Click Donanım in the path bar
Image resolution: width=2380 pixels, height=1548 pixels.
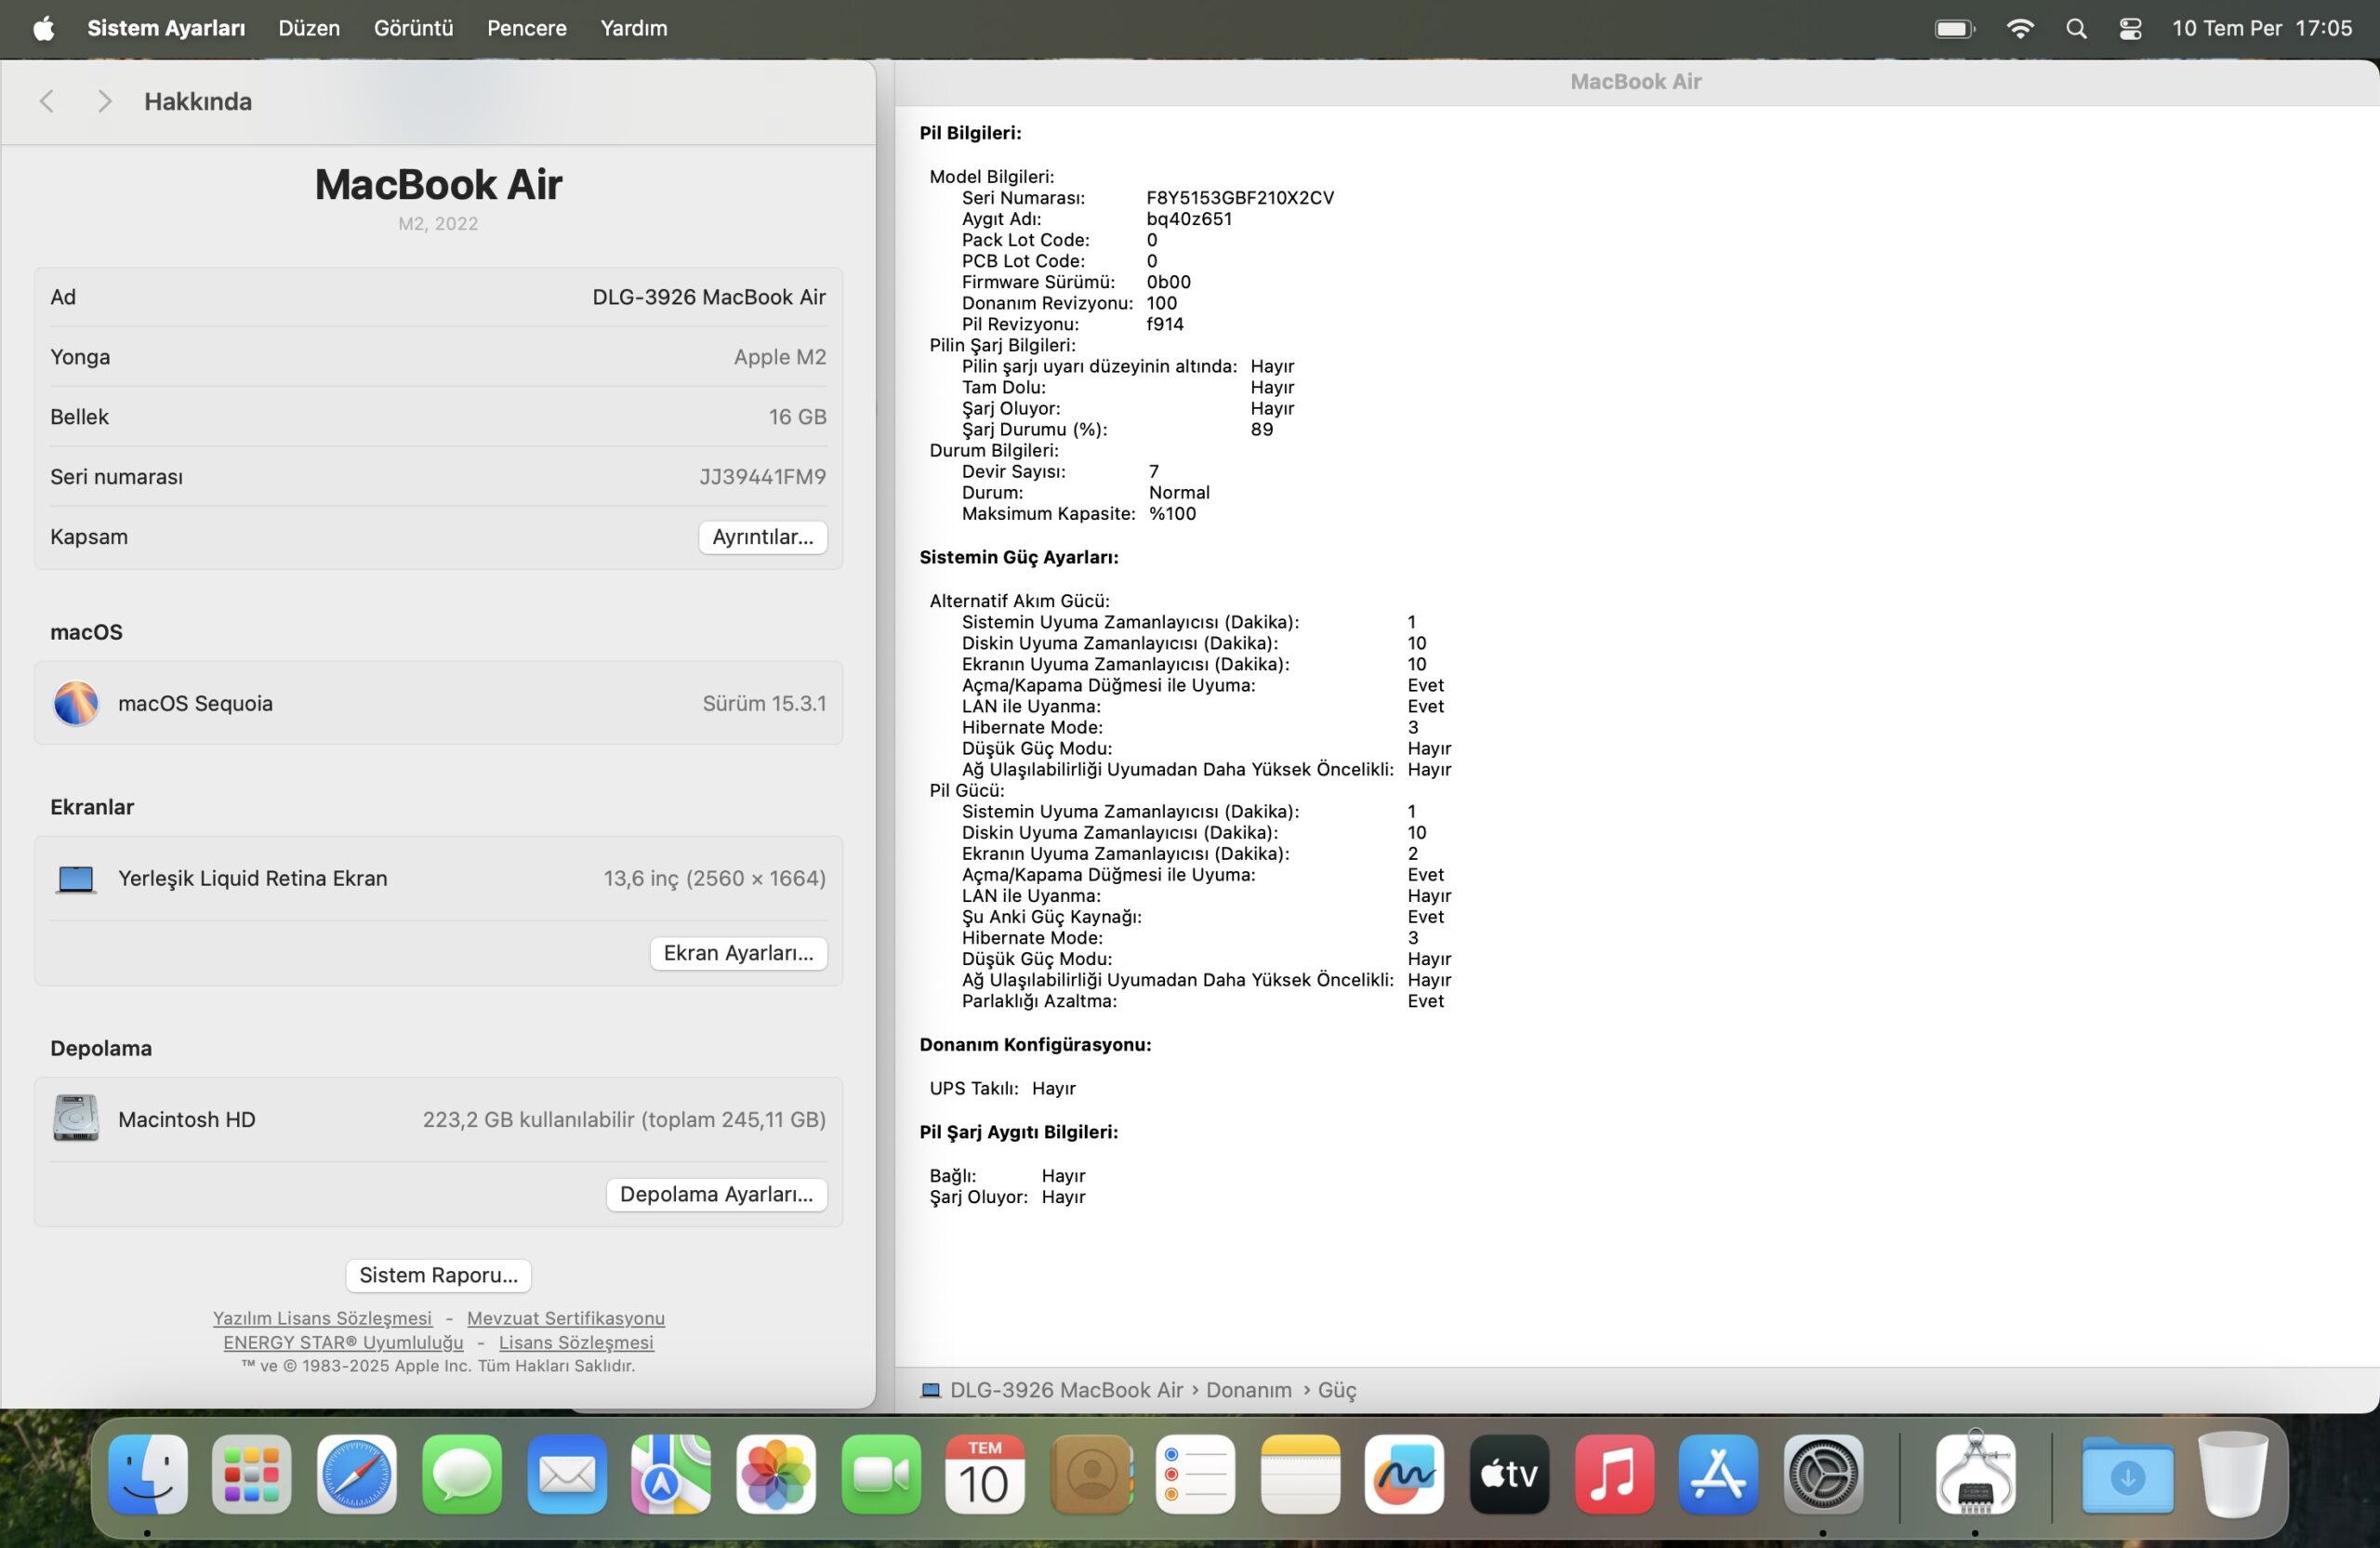click(1248, 1390)
